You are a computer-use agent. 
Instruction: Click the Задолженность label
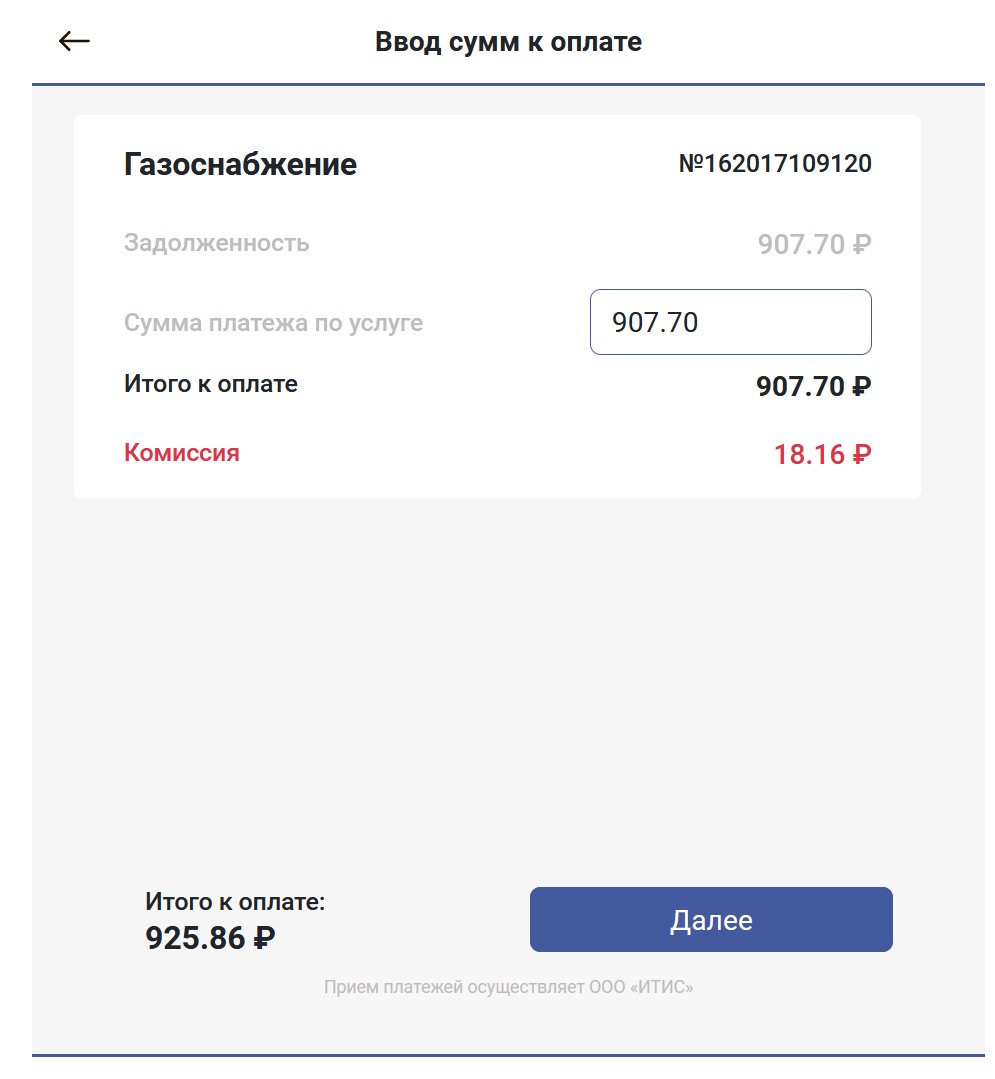click(x=216, y=243)
